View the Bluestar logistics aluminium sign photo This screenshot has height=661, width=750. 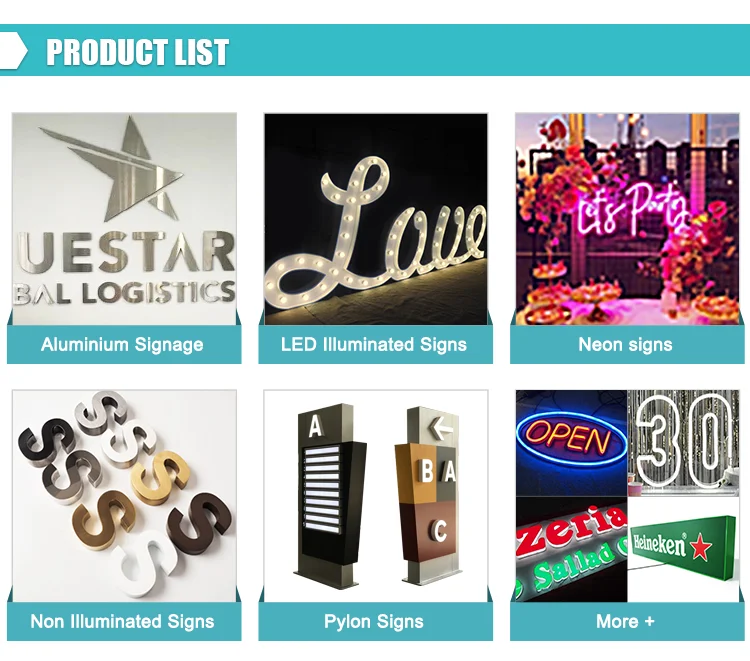tap(124, 219)
